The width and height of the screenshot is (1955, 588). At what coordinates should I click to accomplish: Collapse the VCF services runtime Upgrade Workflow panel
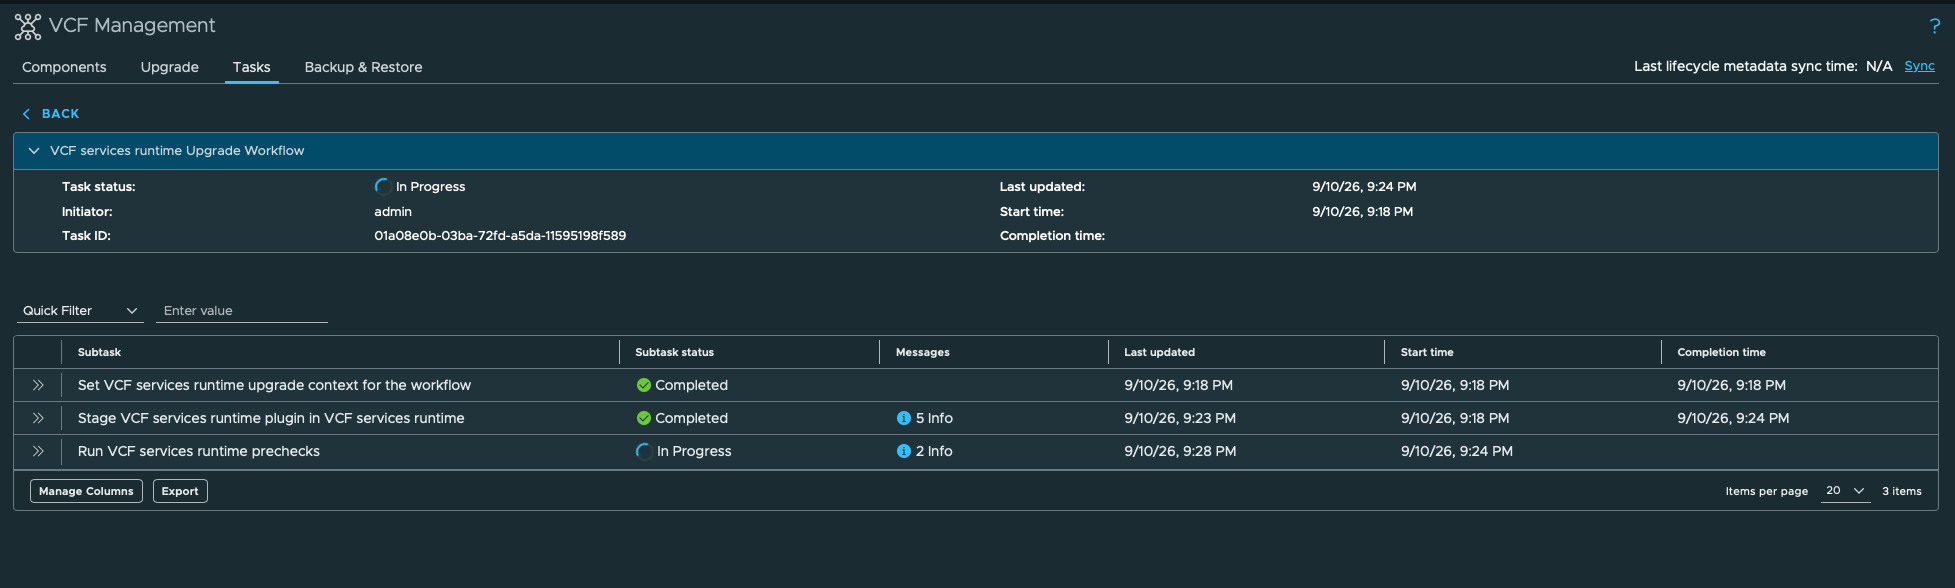(x=34, y=151)
